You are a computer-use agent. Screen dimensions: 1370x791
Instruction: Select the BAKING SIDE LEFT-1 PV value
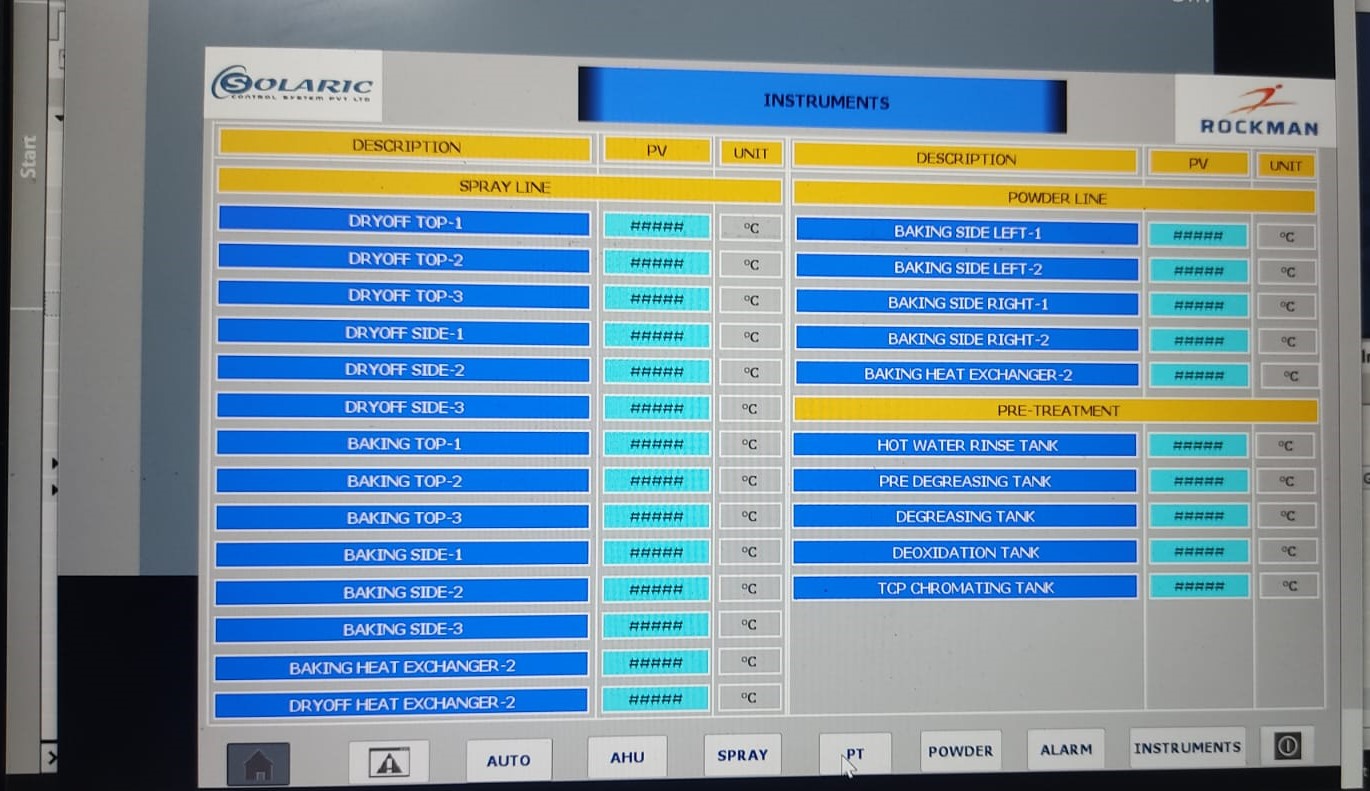1198,236
